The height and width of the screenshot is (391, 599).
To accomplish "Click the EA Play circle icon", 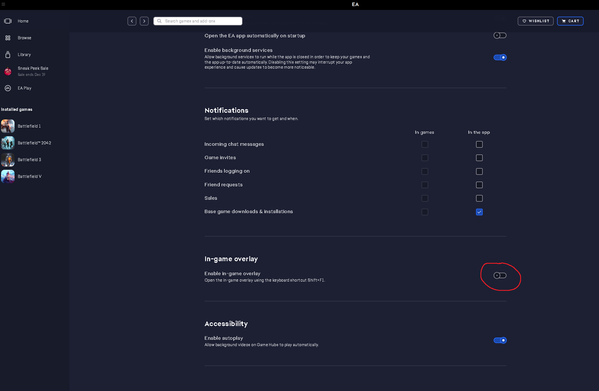I will 8,88.
